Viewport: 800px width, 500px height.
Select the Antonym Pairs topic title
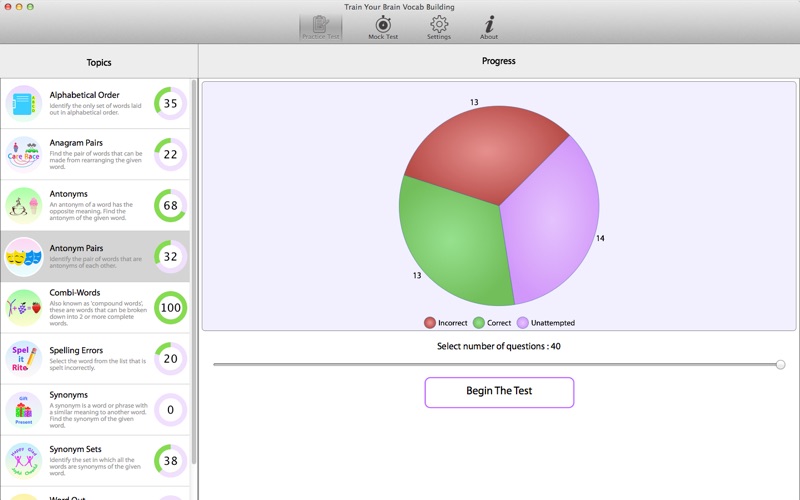point(76,248)
